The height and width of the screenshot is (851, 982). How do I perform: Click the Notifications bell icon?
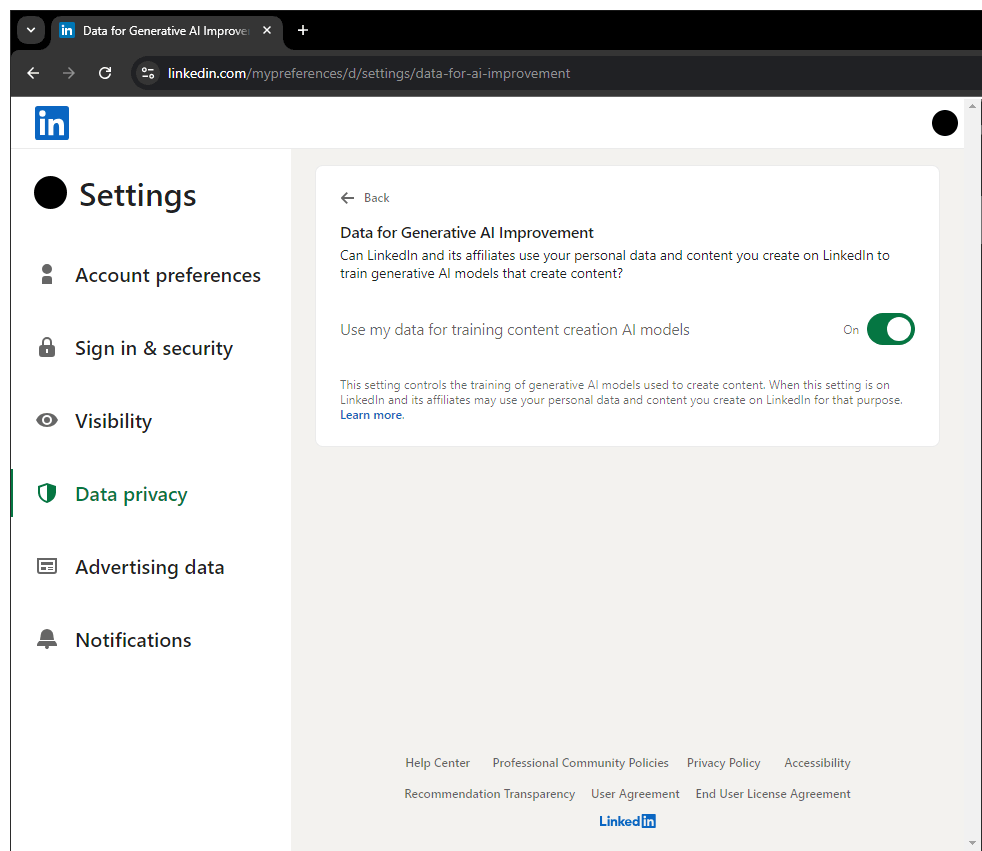tap(47, 640)
